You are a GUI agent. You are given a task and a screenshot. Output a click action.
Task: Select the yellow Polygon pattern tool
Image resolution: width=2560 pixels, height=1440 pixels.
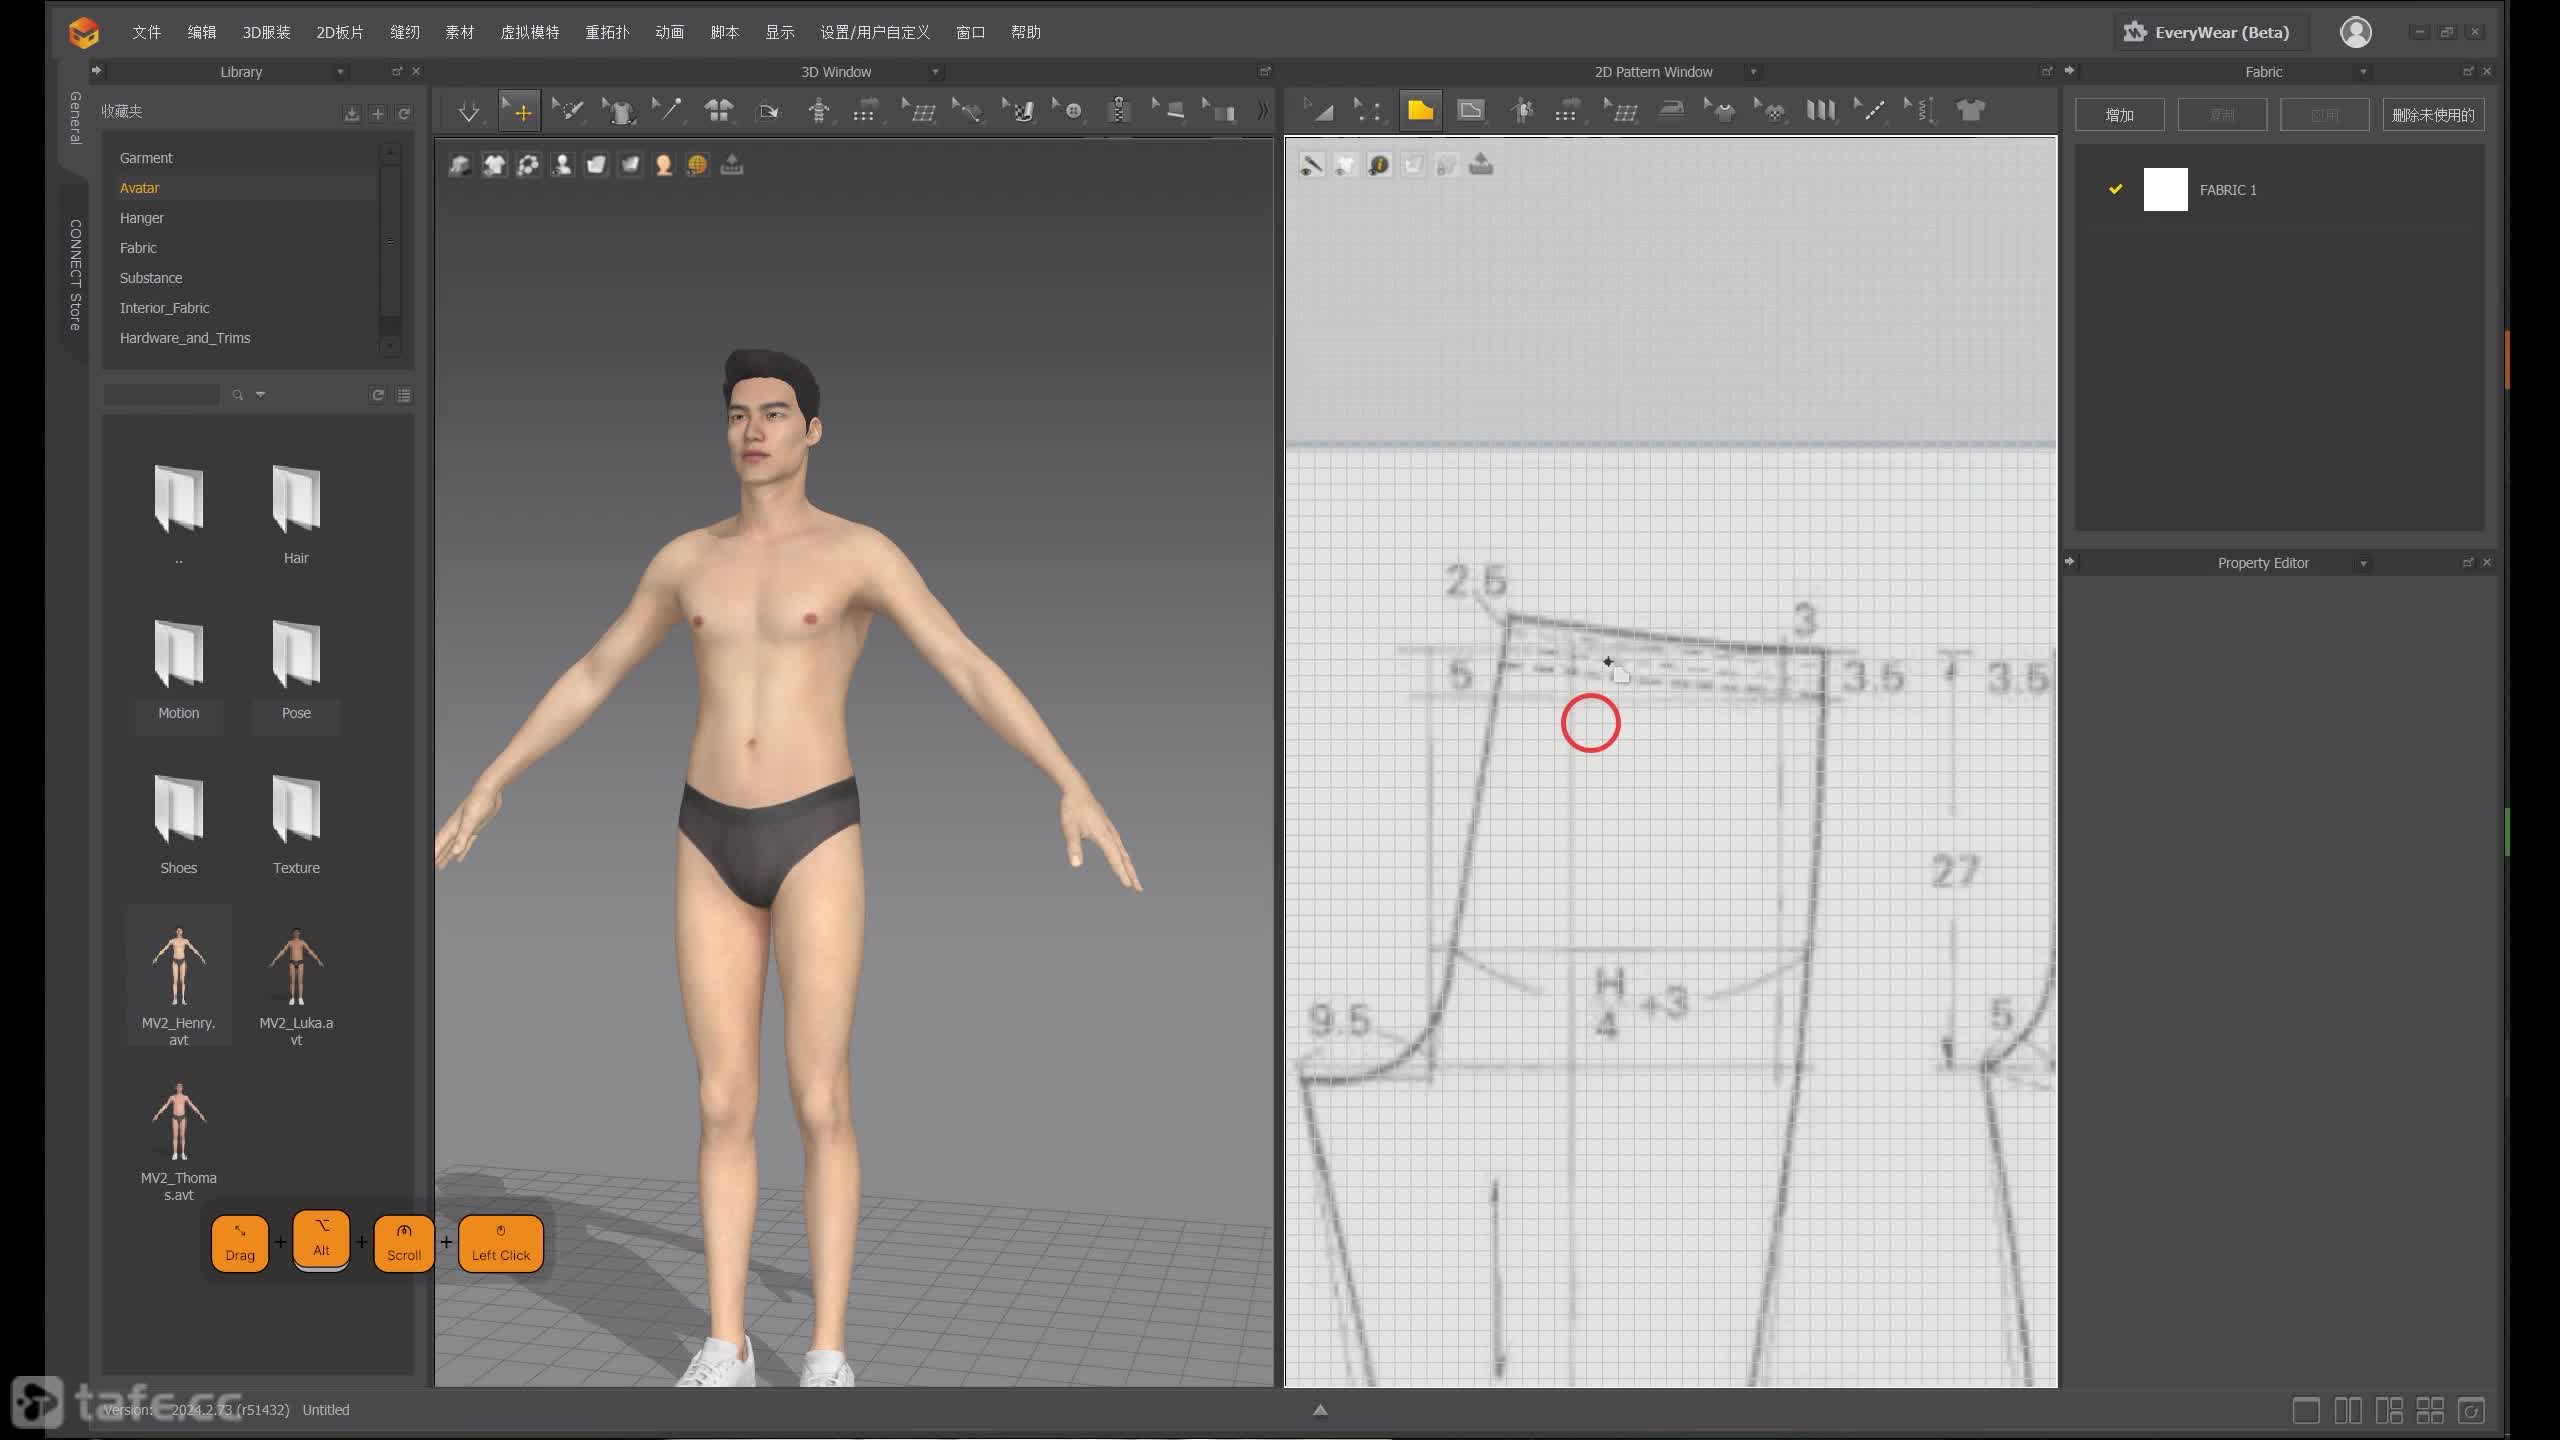click(1420, 111)
